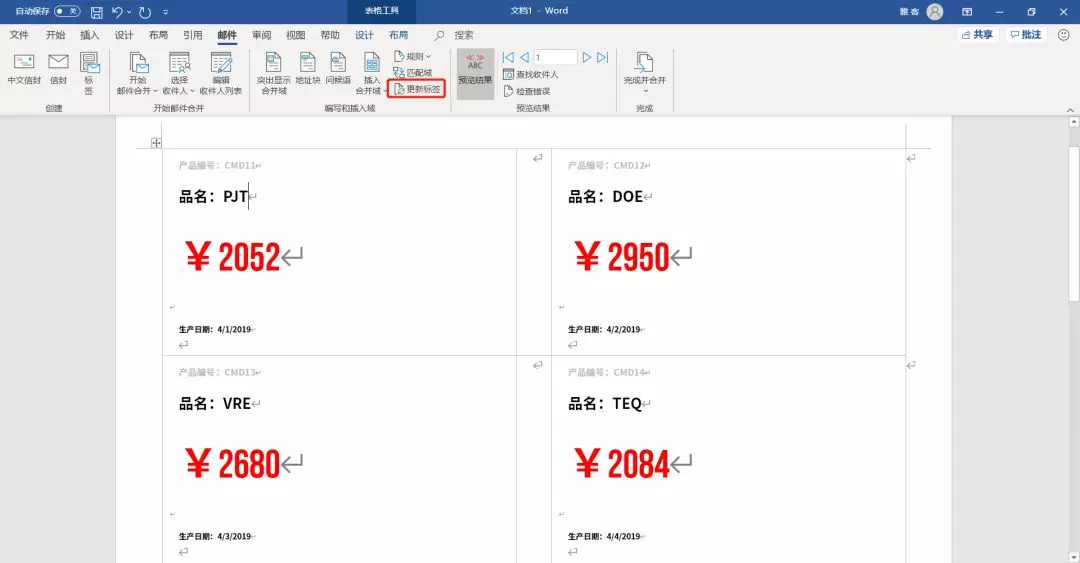Click the price text ¥2680

[x=233, y=463]
